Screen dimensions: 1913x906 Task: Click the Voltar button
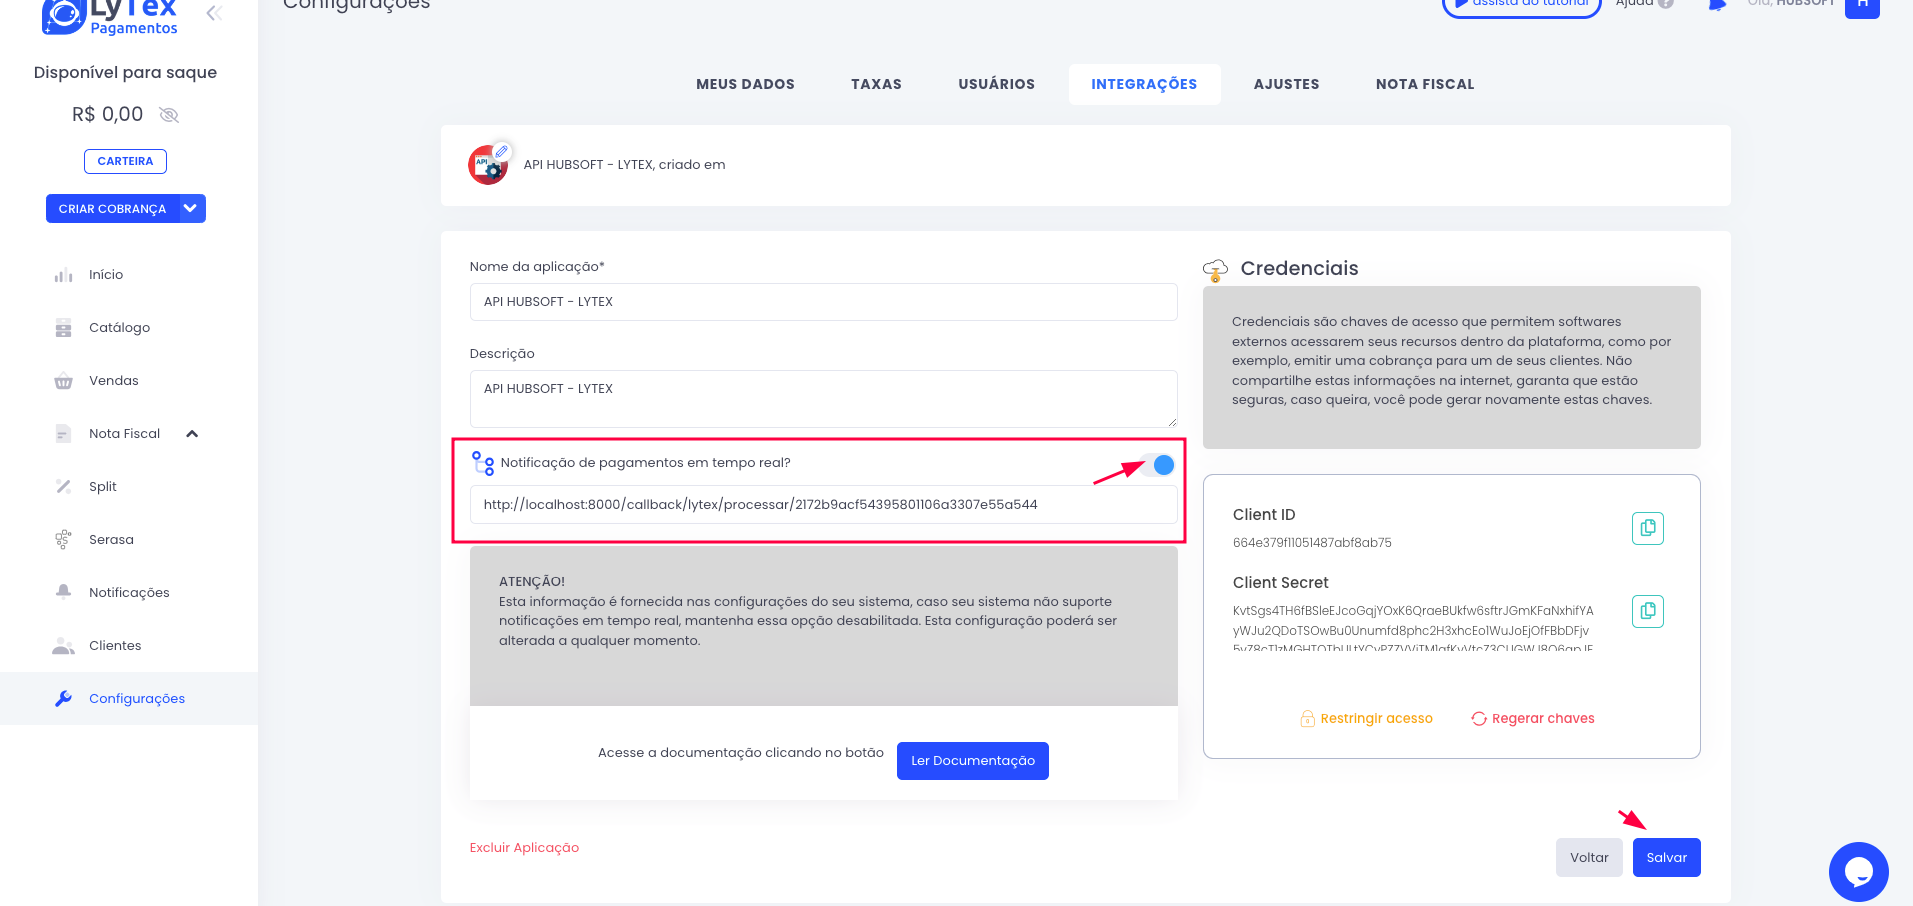point(1589,858)
